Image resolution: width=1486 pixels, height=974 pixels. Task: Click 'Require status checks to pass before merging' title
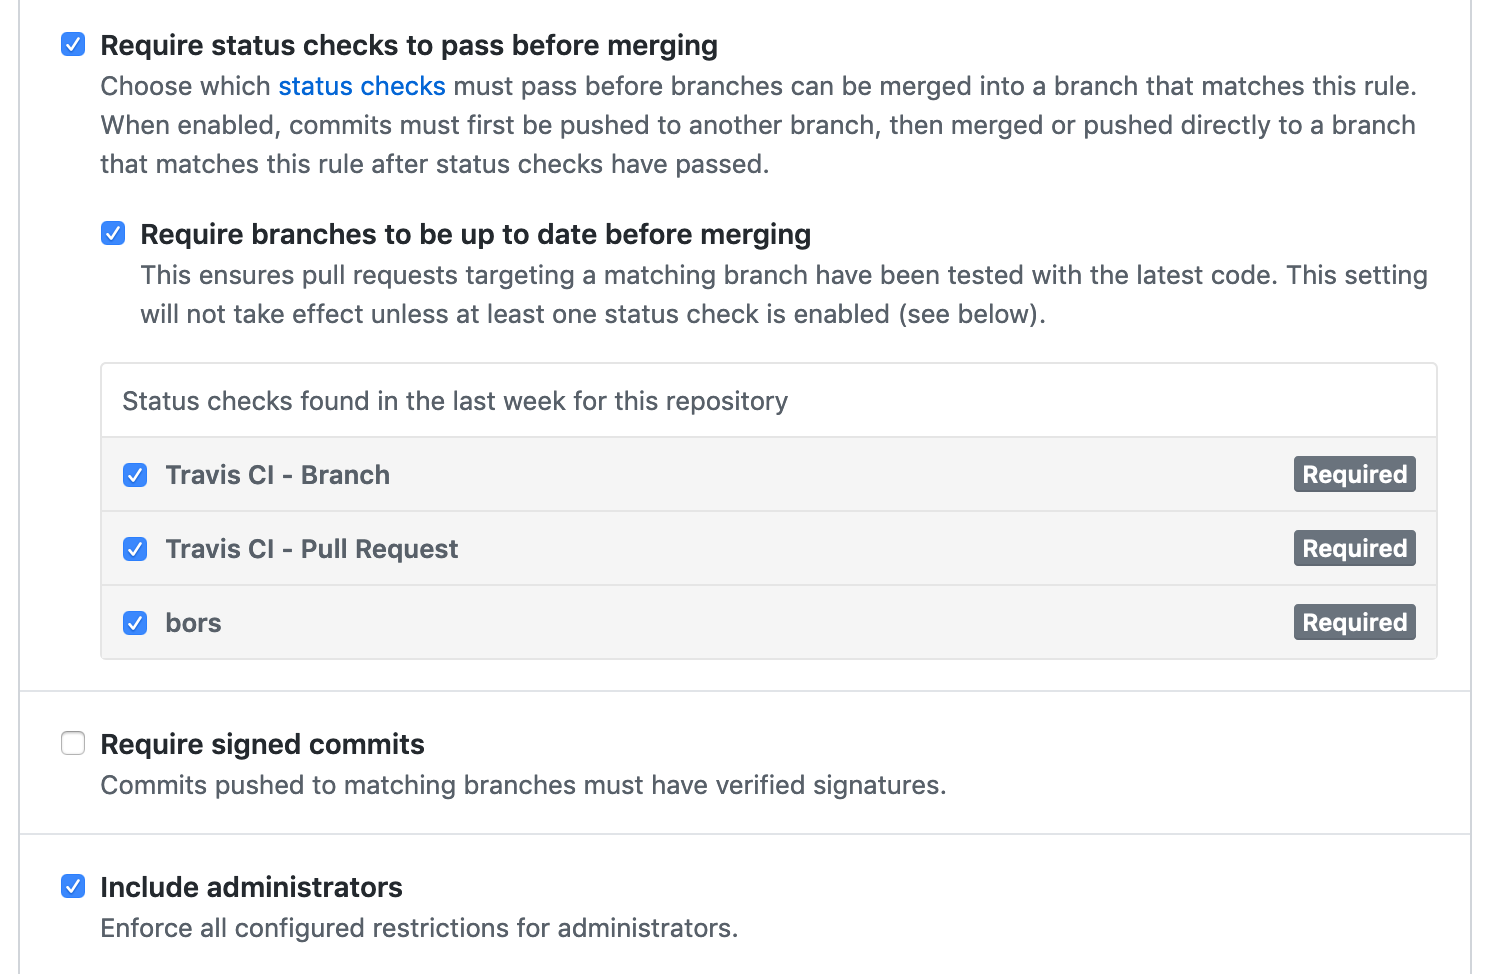[x=409, y=45]
